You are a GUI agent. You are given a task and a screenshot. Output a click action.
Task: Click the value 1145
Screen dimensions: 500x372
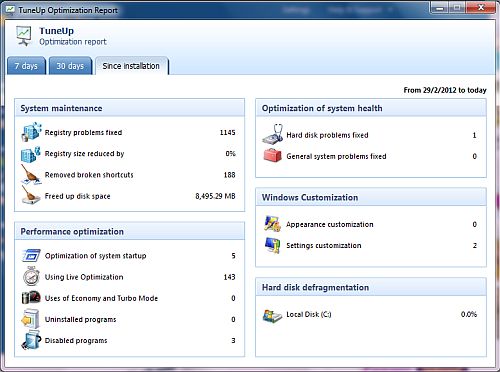(x=227, y=133)
